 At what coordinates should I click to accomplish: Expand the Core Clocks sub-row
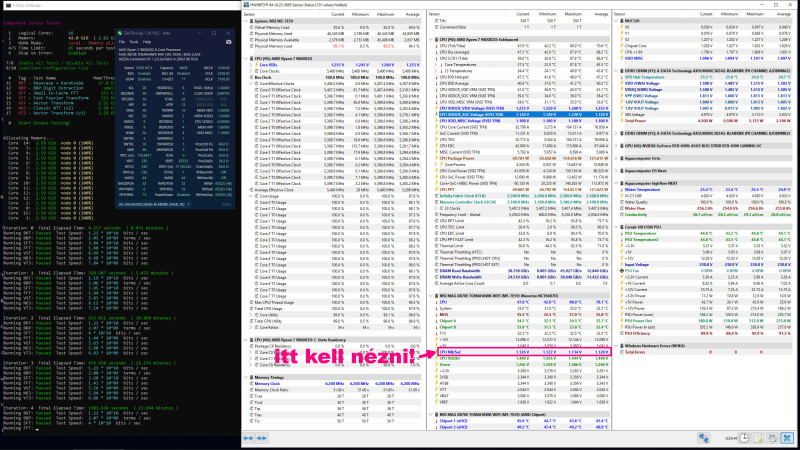pyautogui.click(x=251, y=71)
